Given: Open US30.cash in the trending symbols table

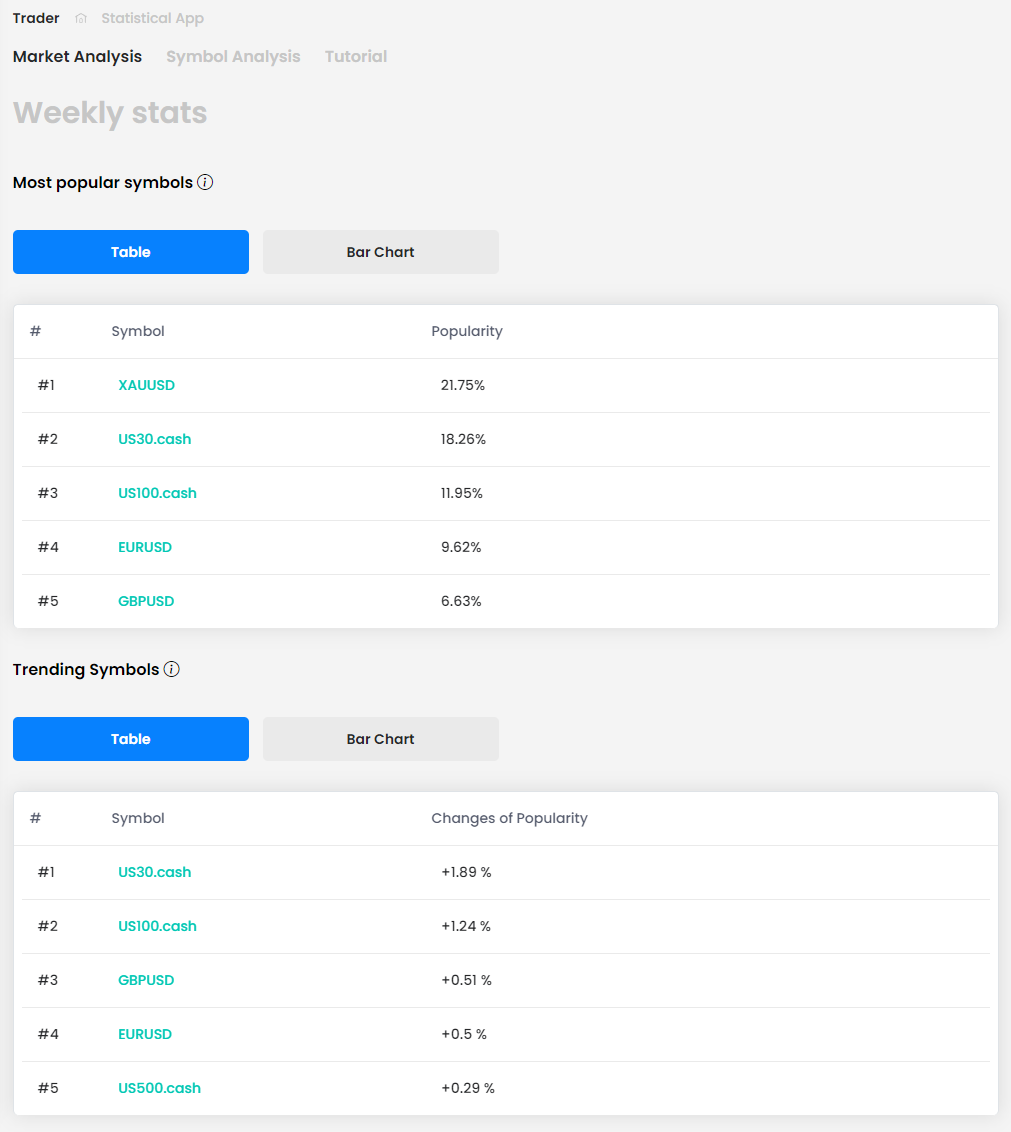Looking at the screenshot, I should click(x=154, y=872).
